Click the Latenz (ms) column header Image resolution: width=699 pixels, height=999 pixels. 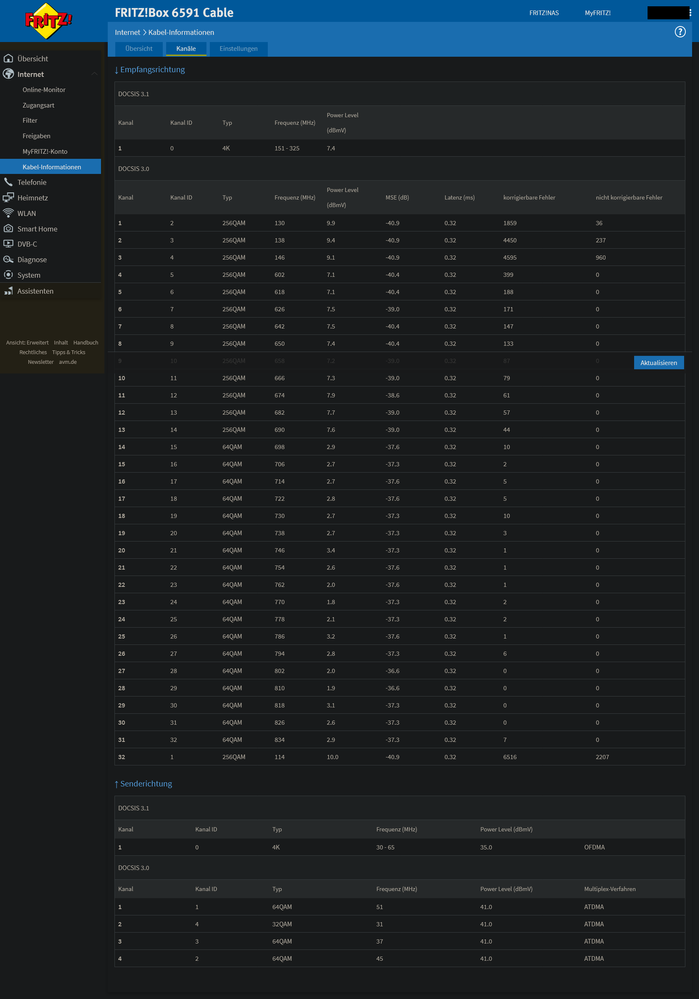(x=459, y=198)
